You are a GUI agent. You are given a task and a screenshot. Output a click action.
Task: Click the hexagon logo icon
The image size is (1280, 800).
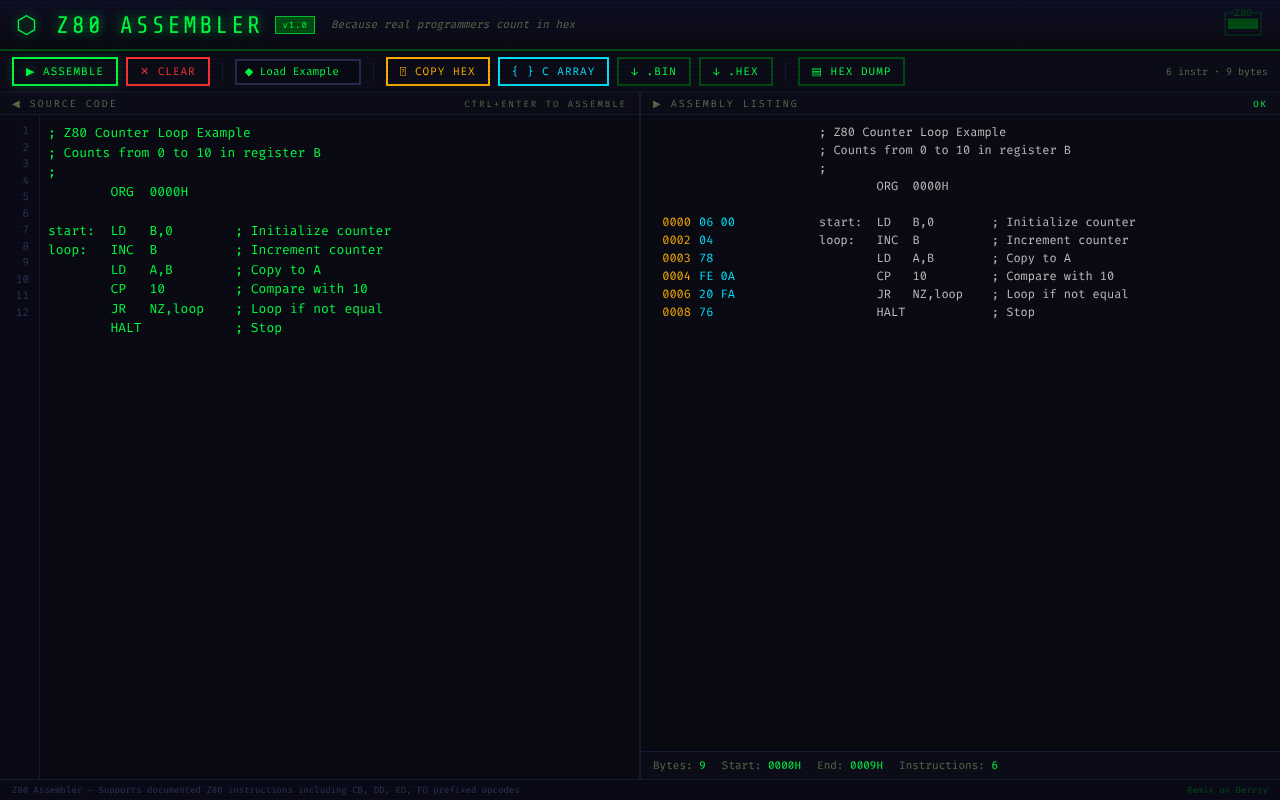coord(26,25)
